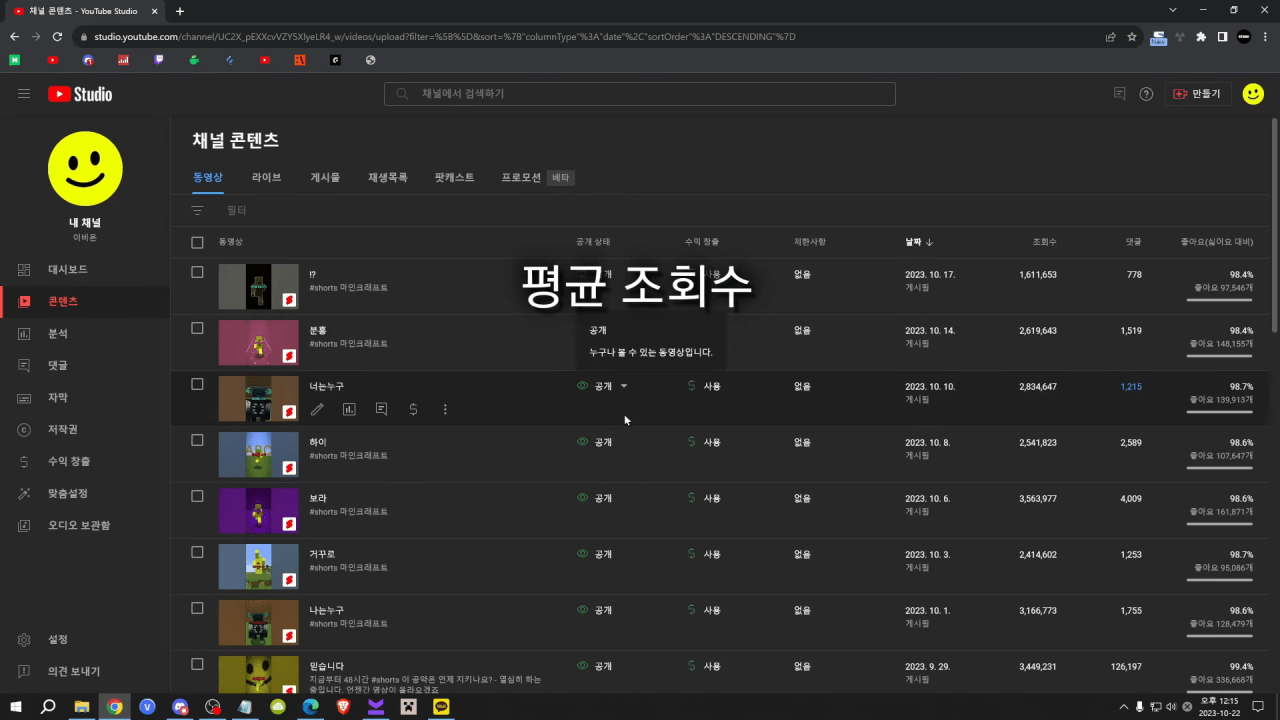Switch to the 재생목록 tab

[x=388, y=177]
